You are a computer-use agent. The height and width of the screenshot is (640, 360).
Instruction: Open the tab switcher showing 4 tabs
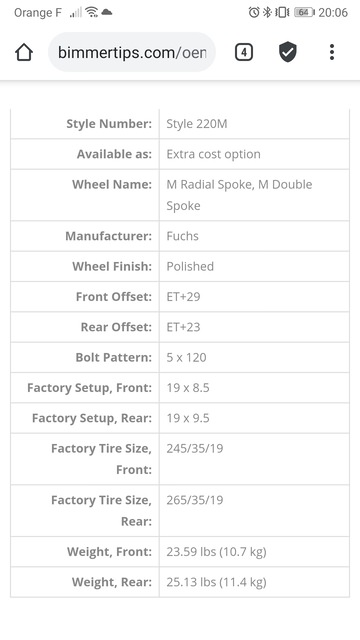click(244, 52)
